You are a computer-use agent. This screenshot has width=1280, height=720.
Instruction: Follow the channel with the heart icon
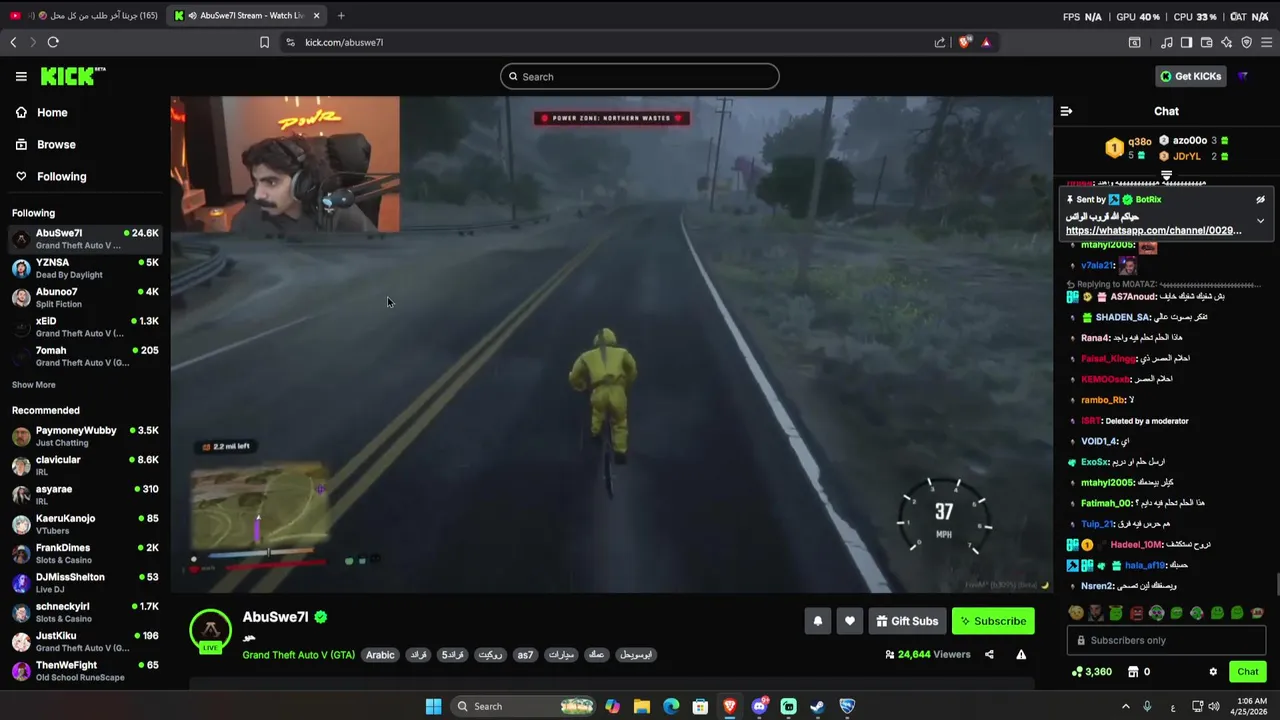tap(849, 621)
